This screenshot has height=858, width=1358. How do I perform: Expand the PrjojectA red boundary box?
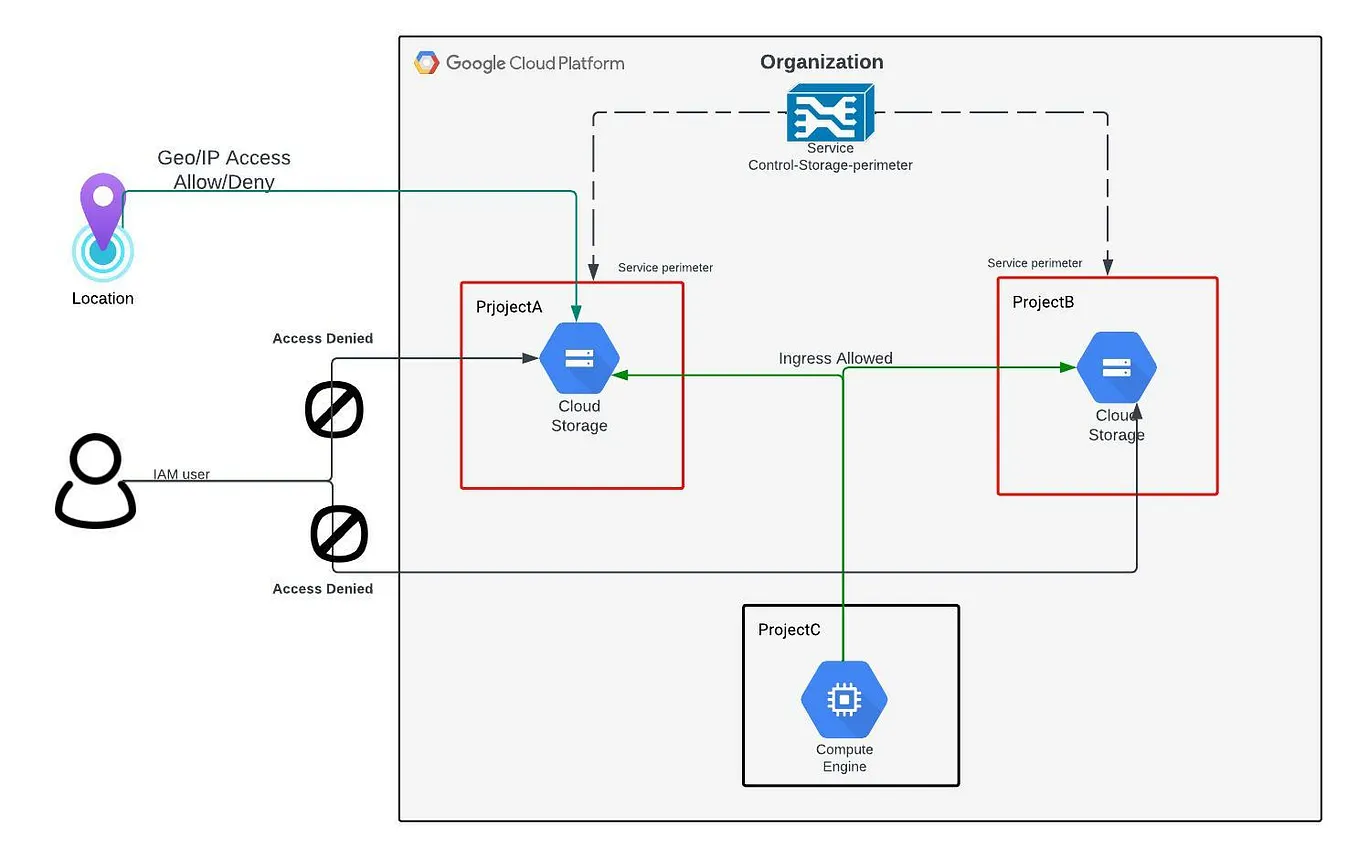pos(571,385)
